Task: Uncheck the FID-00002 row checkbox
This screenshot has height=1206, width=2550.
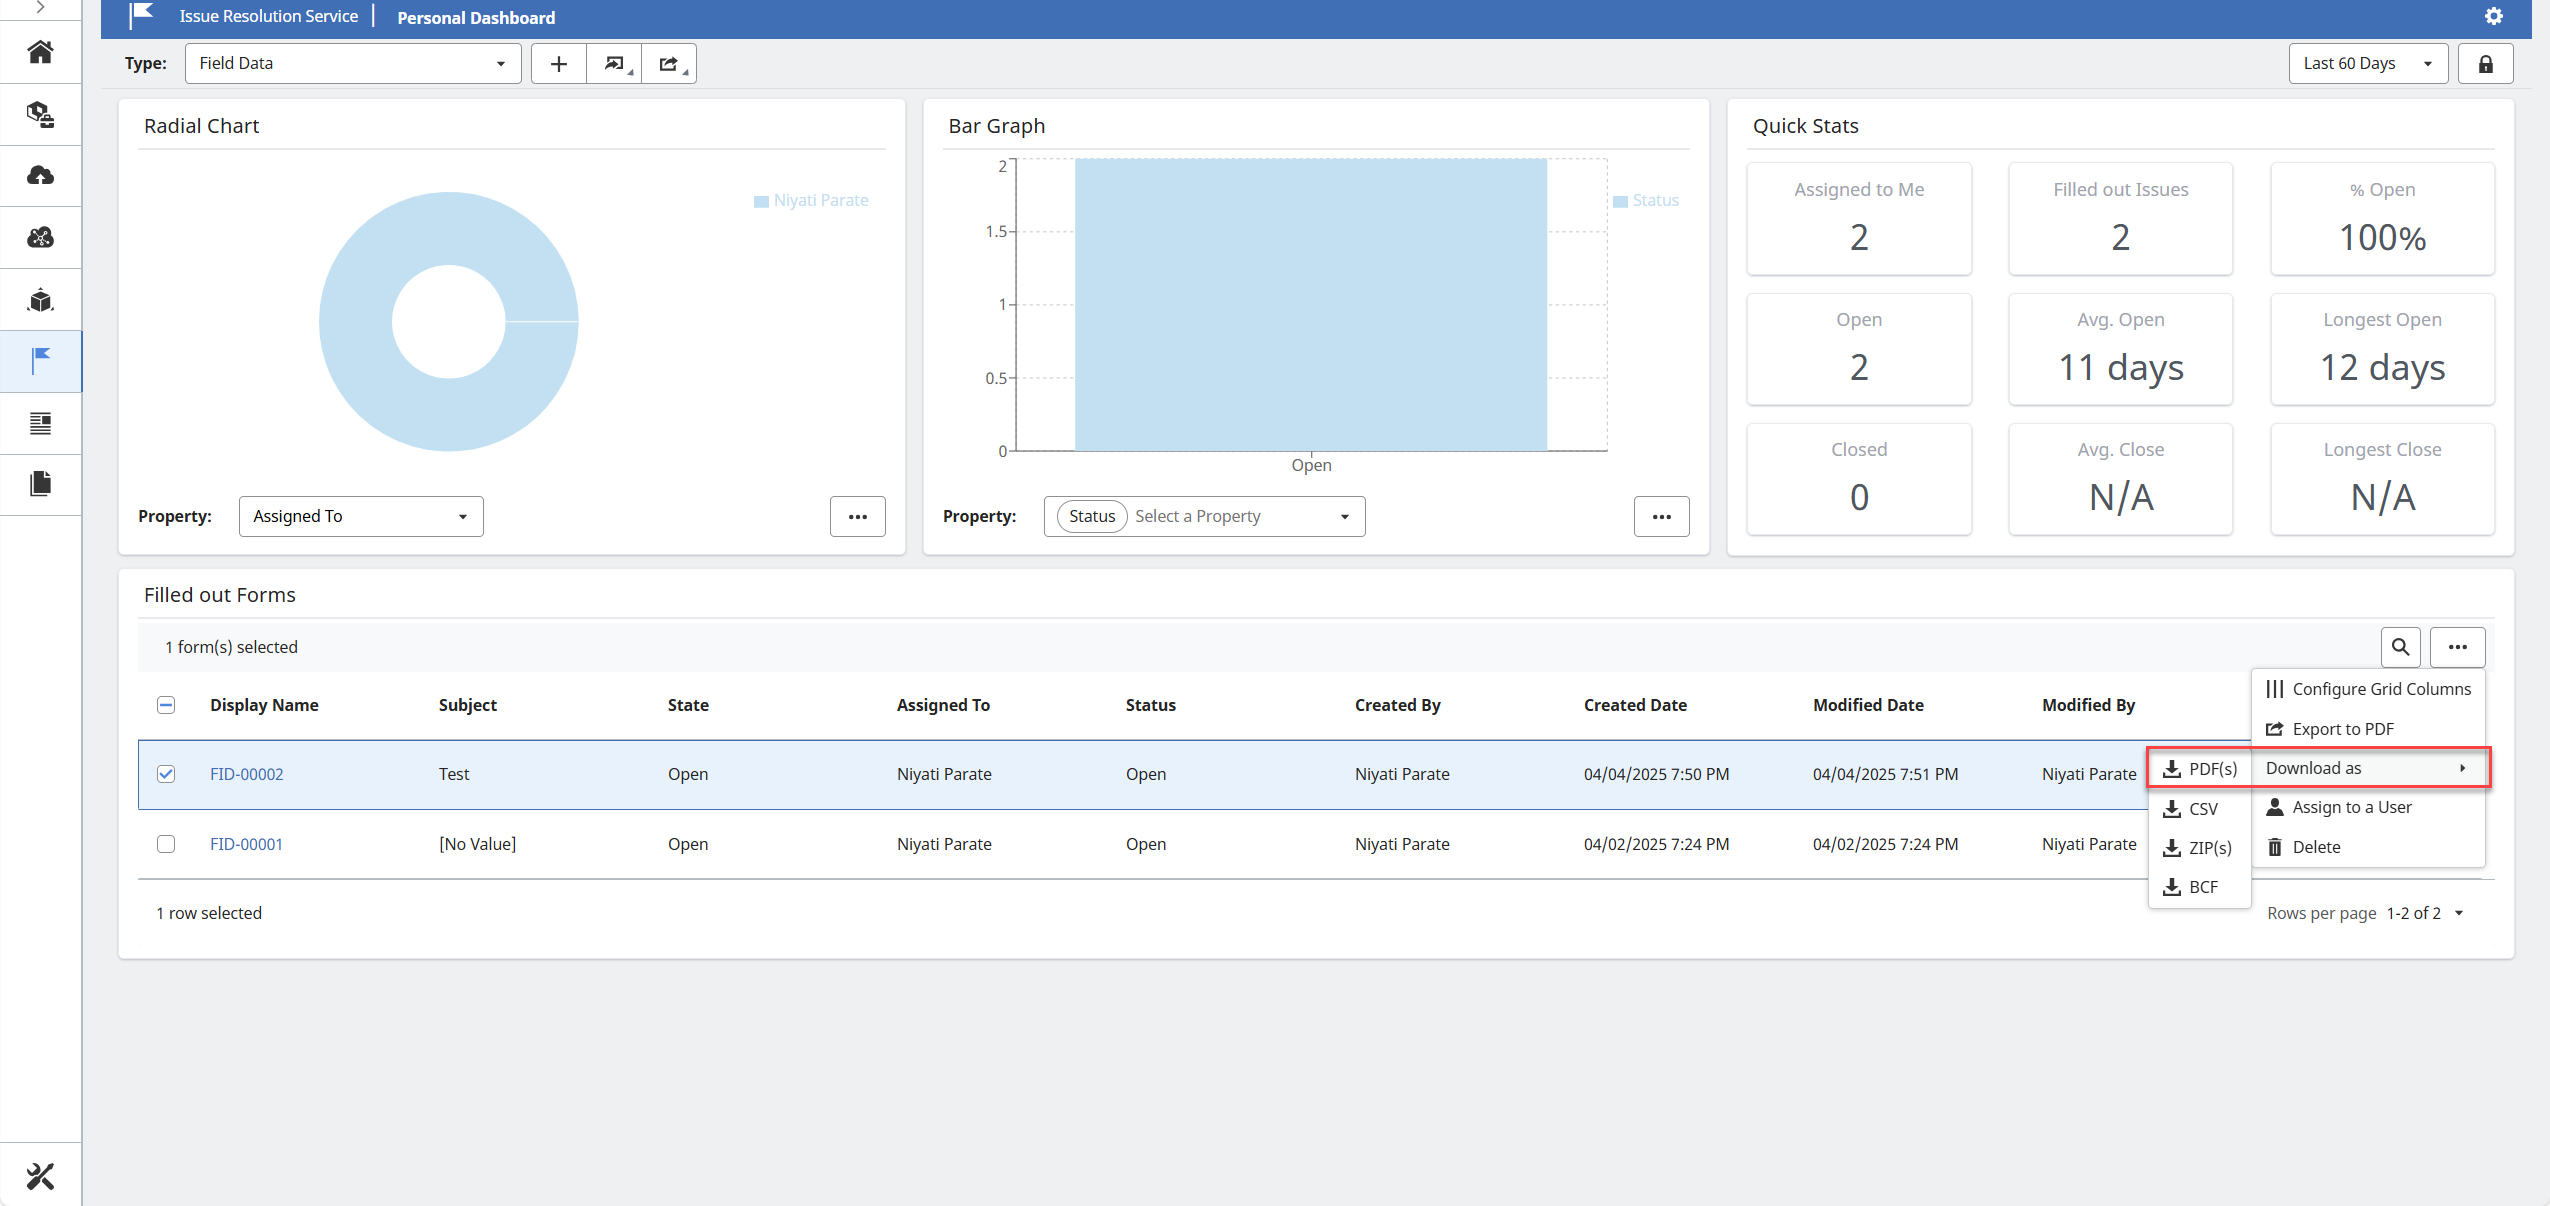Action: coord(166,774)
